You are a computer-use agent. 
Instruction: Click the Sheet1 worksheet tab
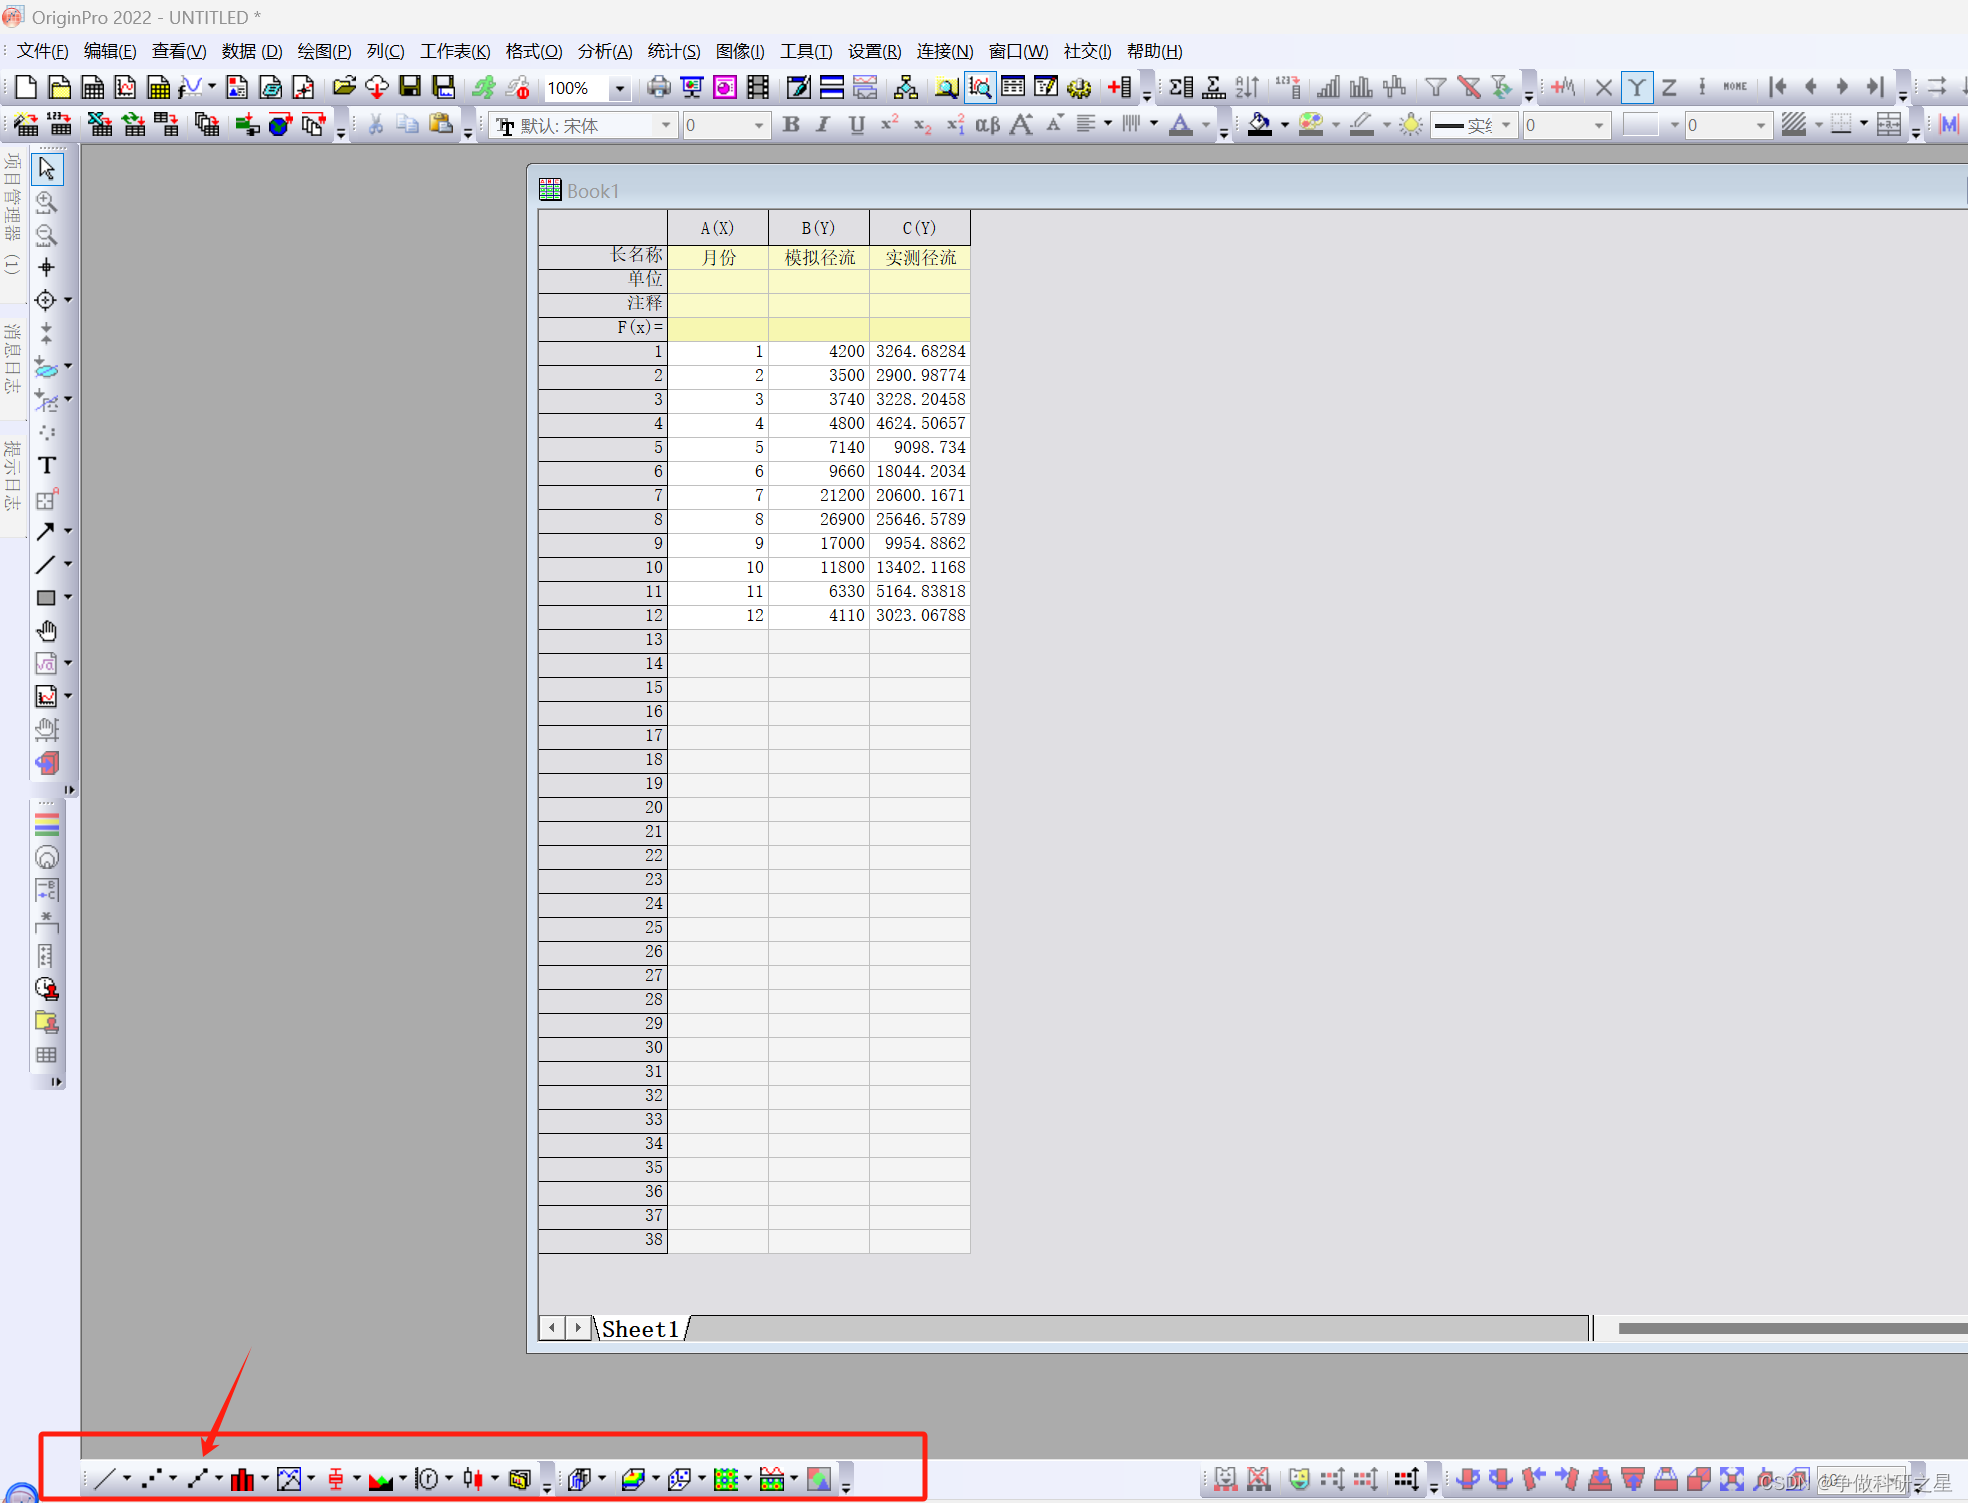(x=640, y=1329)
